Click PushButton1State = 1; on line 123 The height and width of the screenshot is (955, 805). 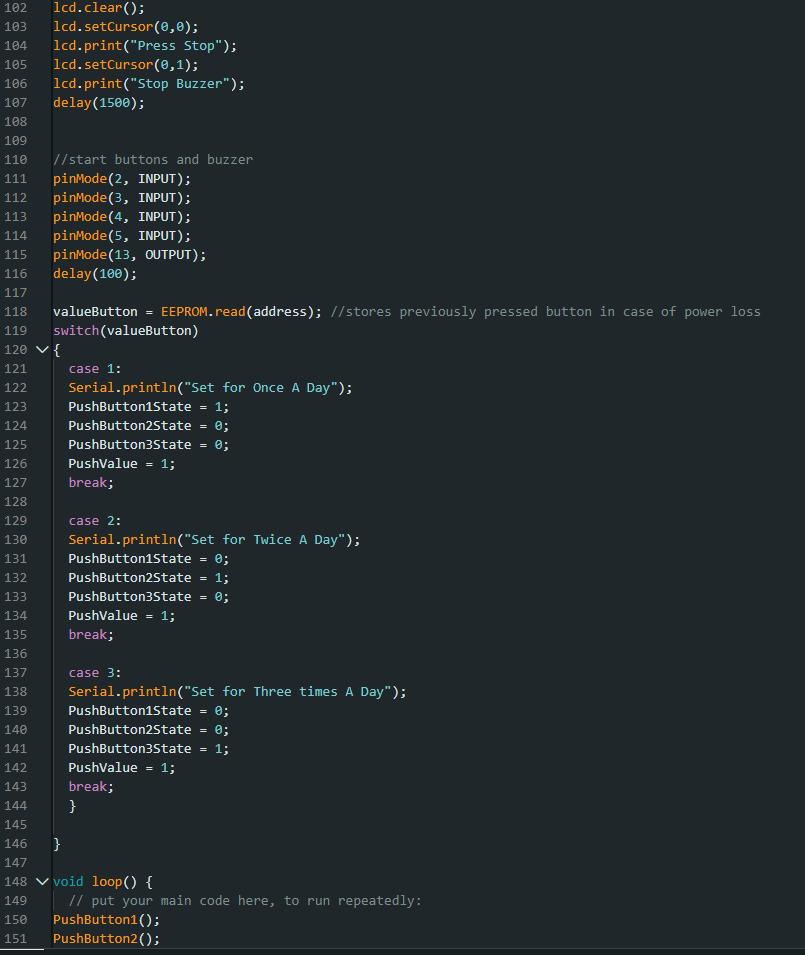click(149, 407)
